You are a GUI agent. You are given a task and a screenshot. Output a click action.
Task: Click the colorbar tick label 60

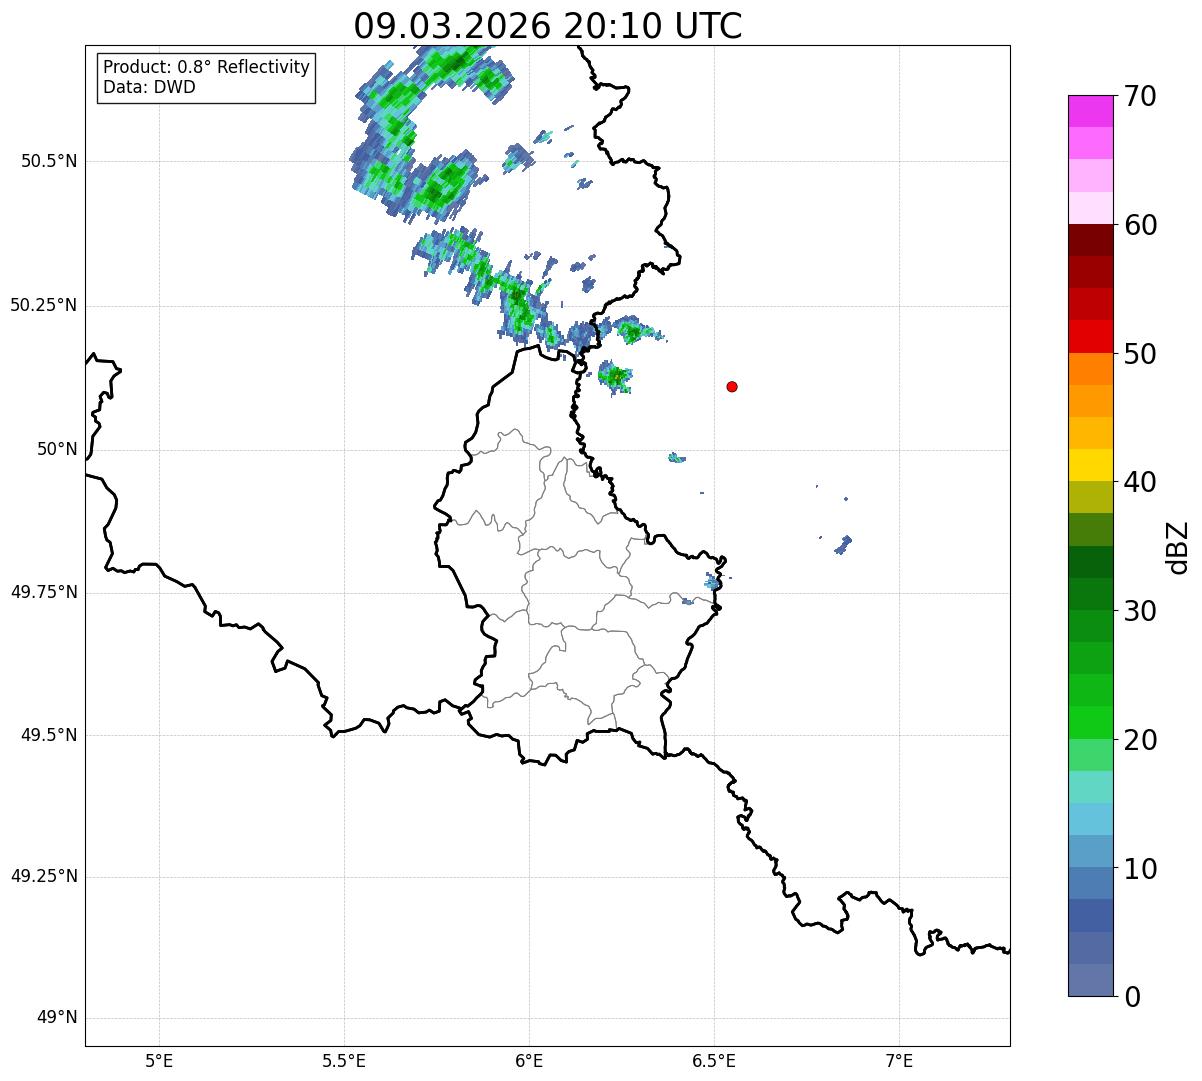pos(1140,225)
